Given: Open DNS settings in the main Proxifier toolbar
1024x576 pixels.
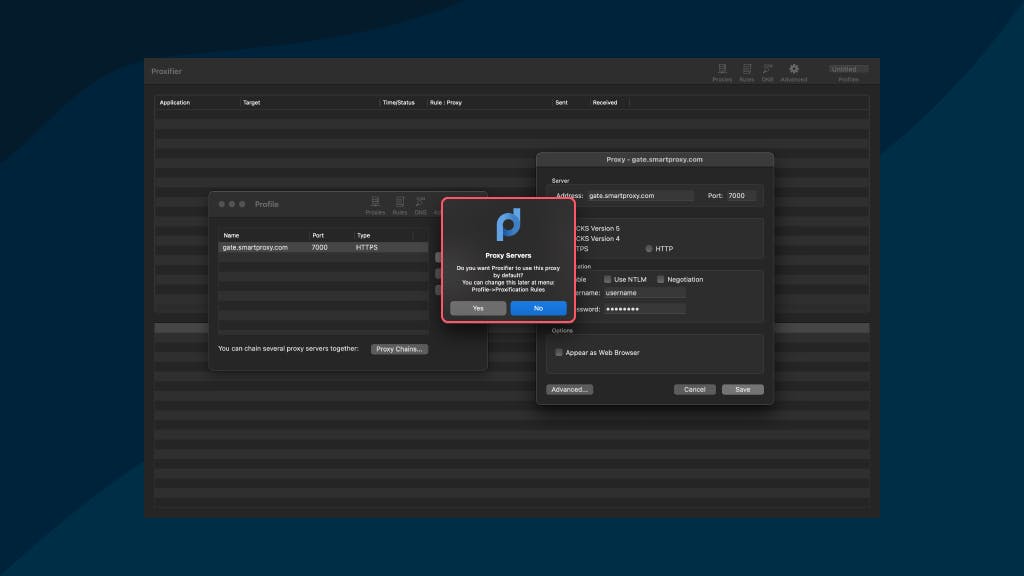Looking at the screenshot, I should (x=767, y=72).
